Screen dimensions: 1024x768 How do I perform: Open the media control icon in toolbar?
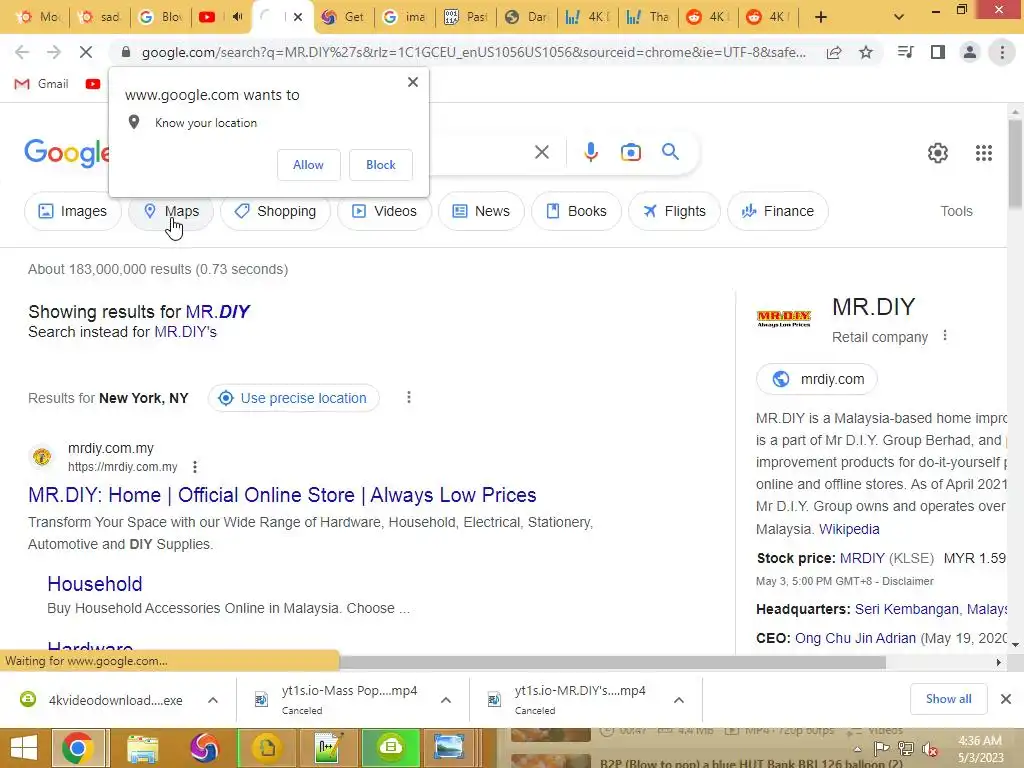[905, 52]
